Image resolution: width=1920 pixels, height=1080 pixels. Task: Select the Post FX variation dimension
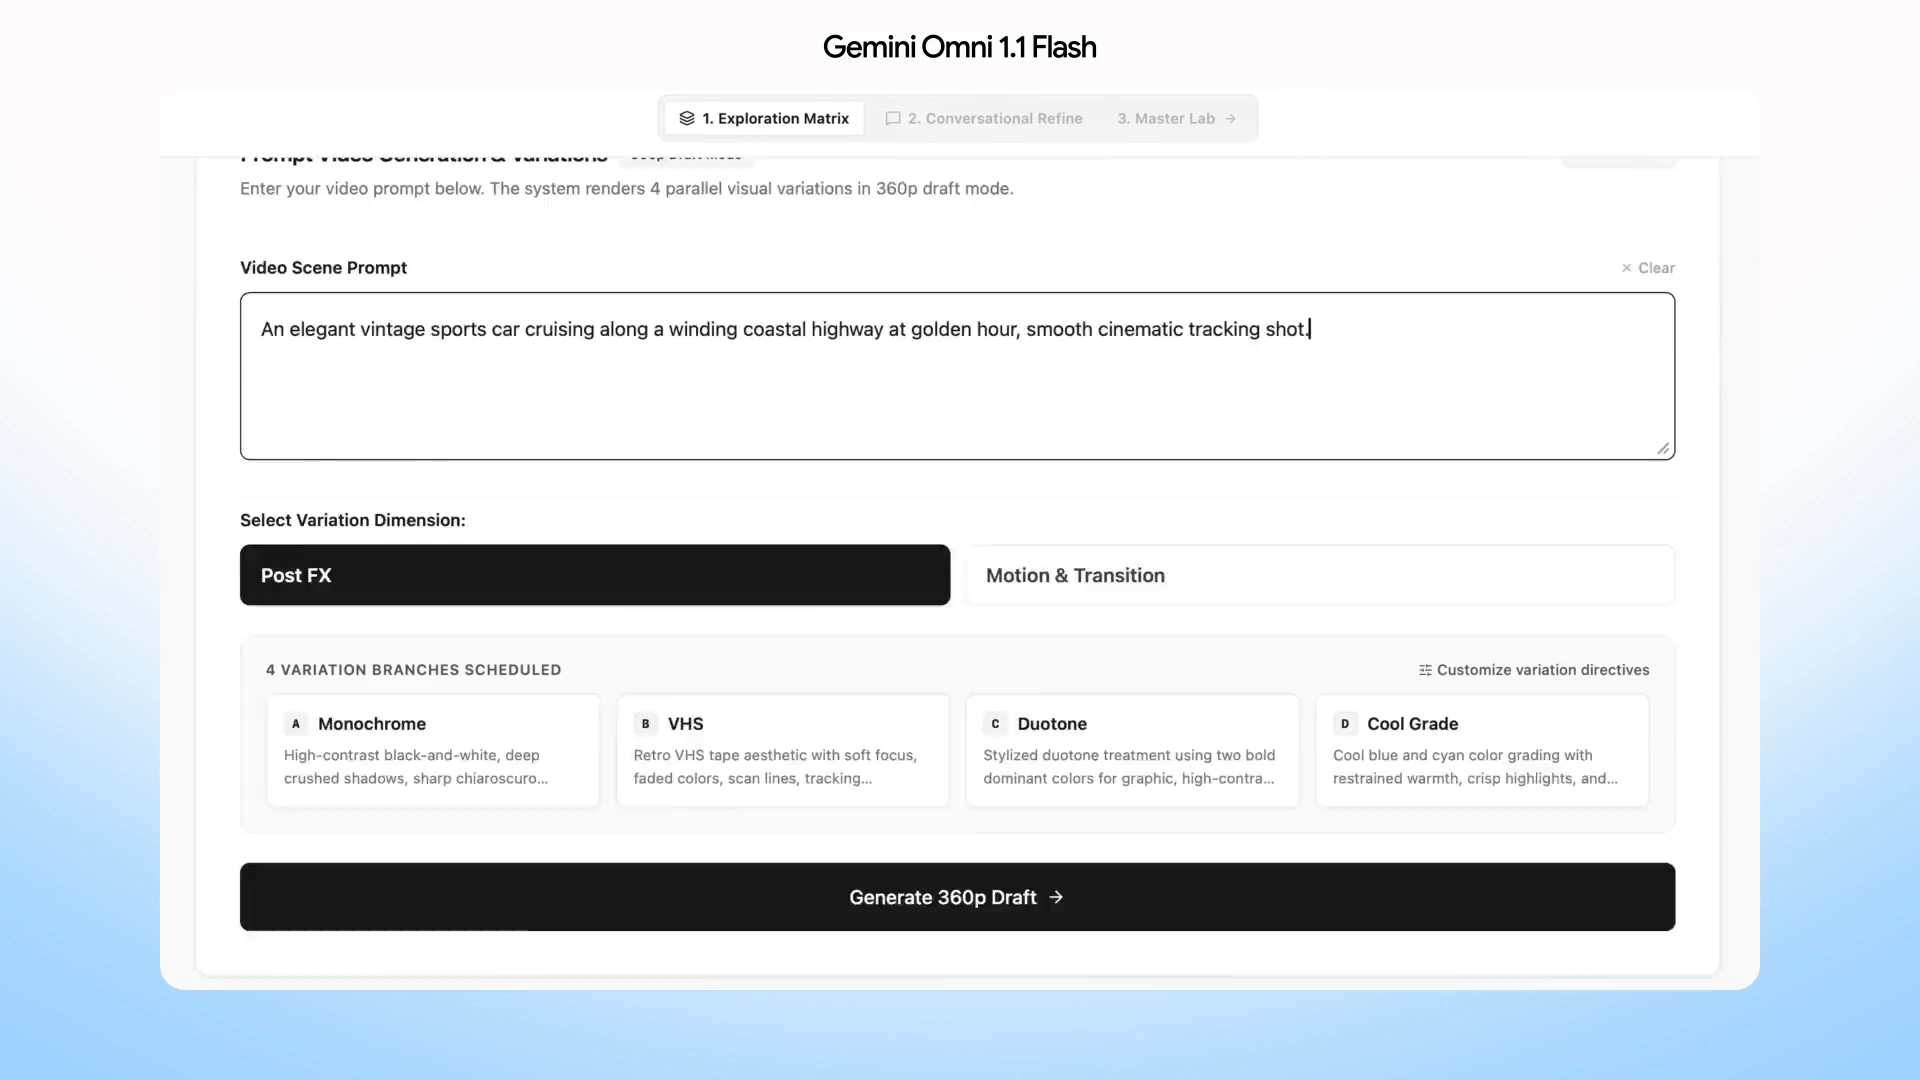[595, 575]
